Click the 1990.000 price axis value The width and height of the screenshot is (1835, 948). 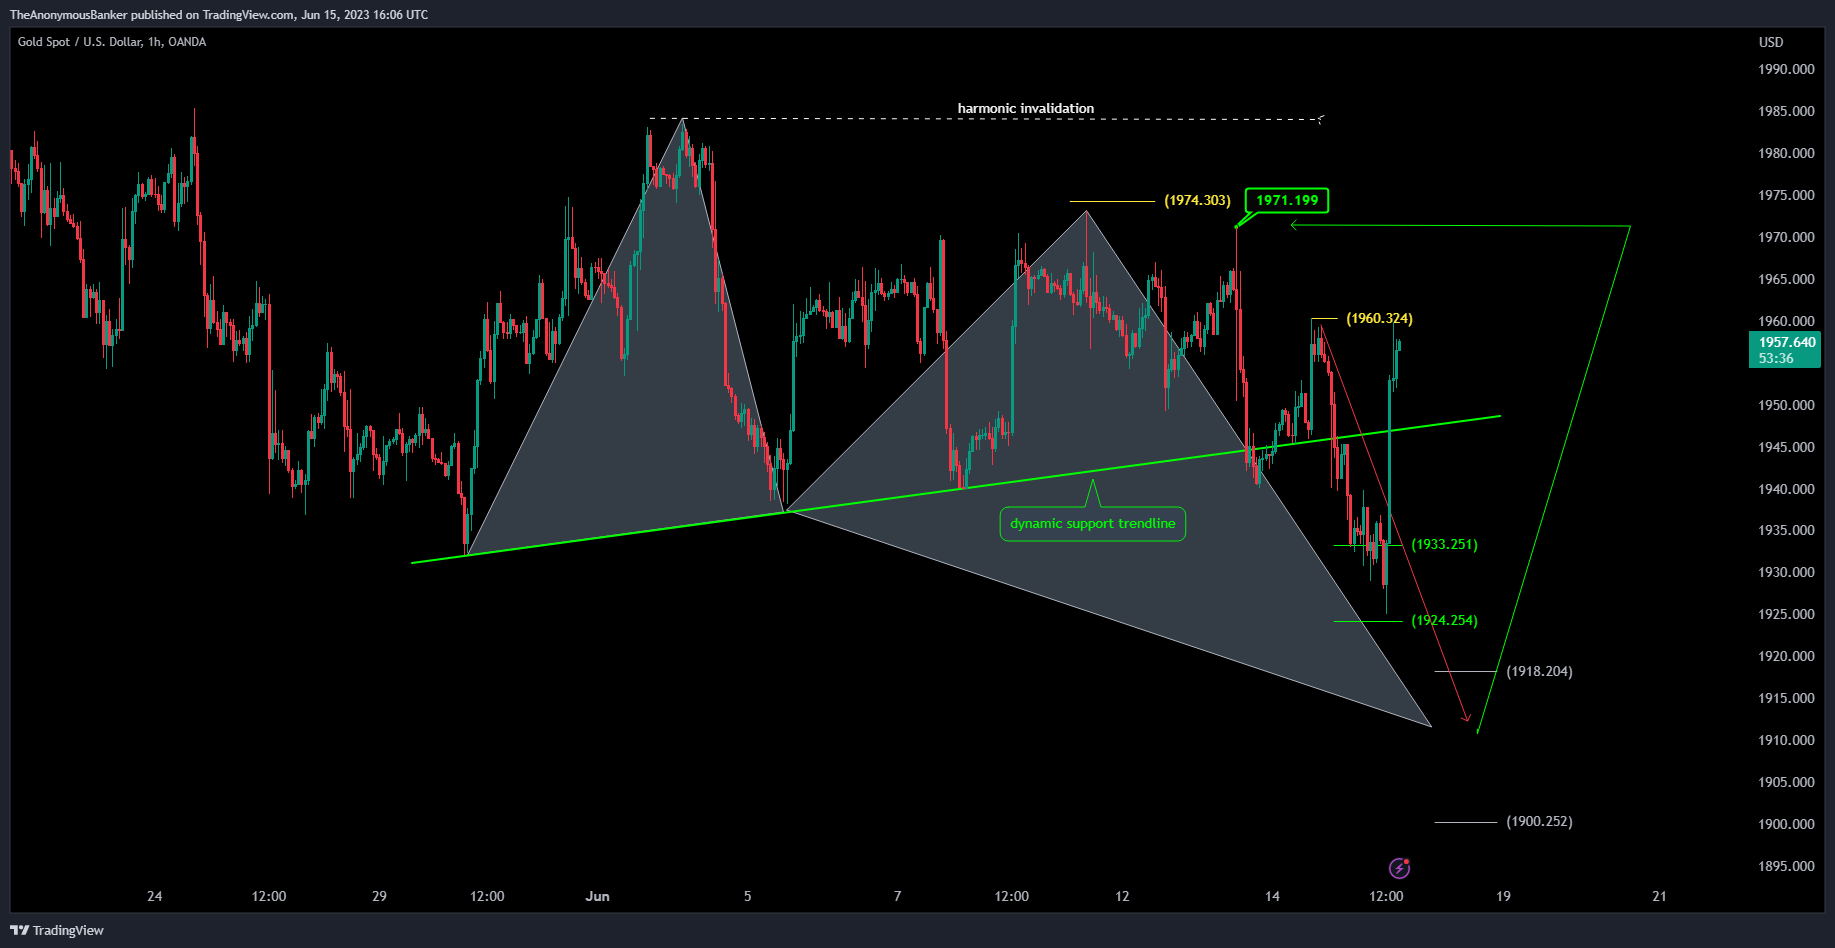(x=1786, y=70)
